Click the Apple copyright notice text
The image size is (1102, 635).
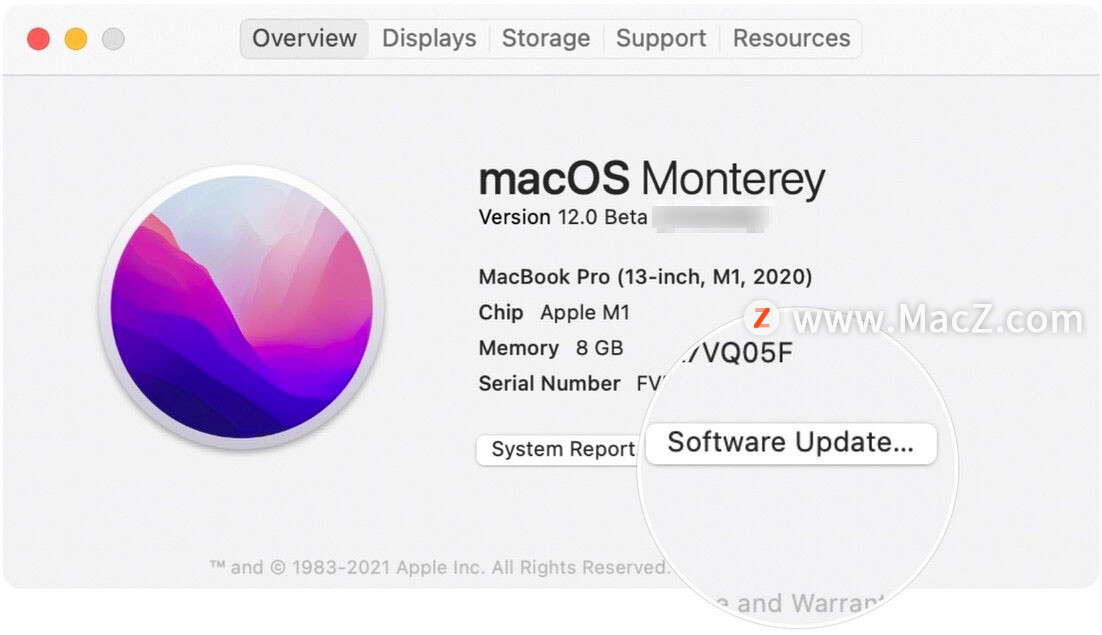point(440,567)
